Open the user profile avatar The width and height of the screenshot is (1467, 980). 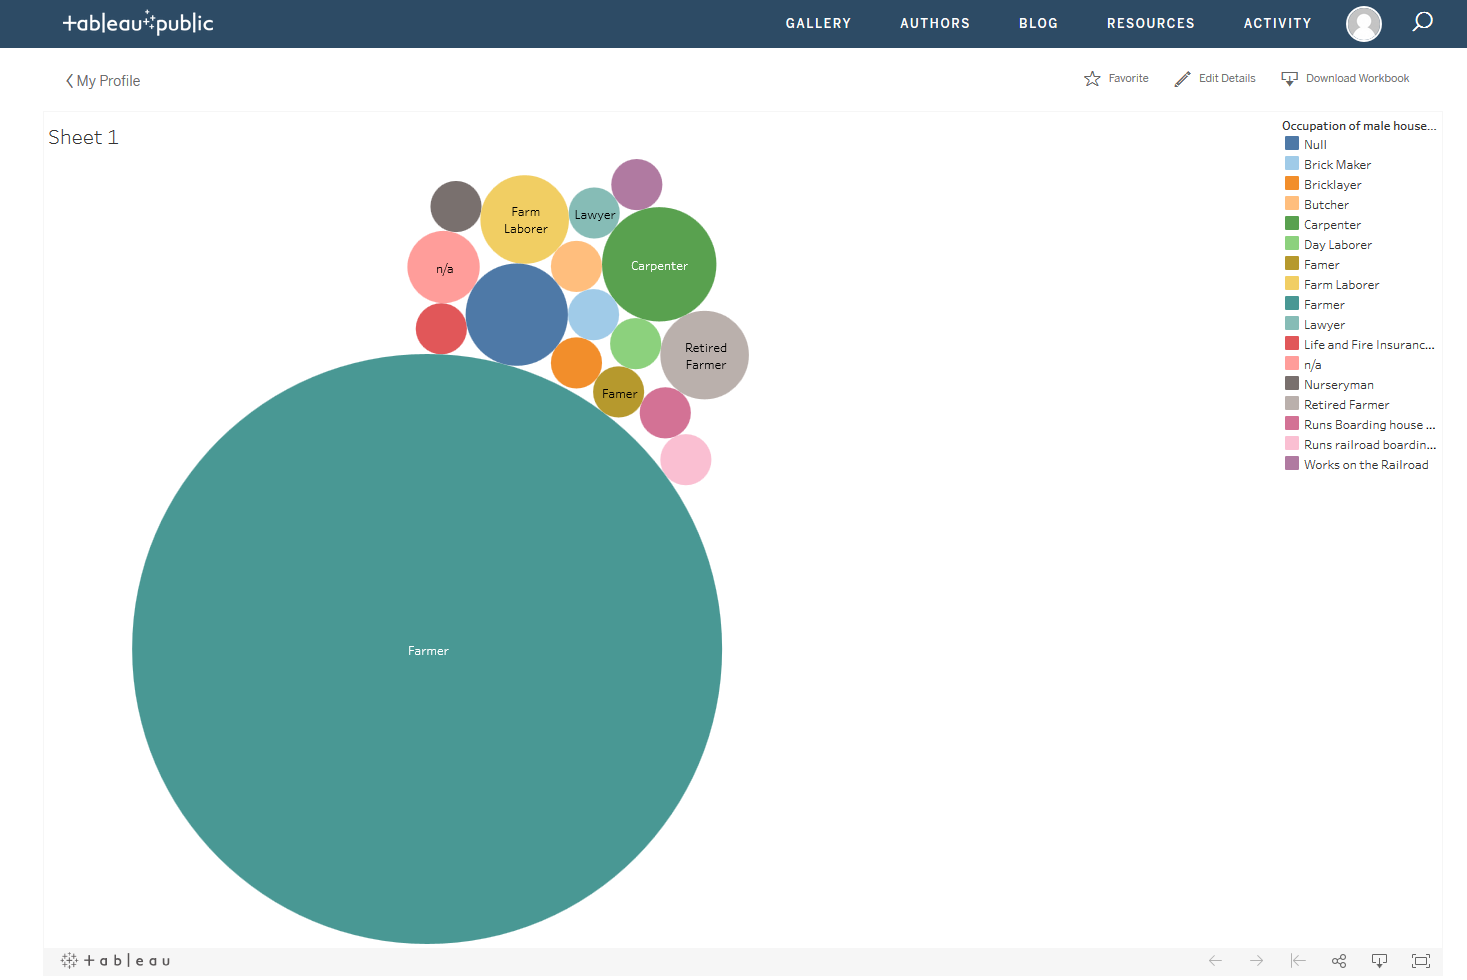click(1363, 23)
